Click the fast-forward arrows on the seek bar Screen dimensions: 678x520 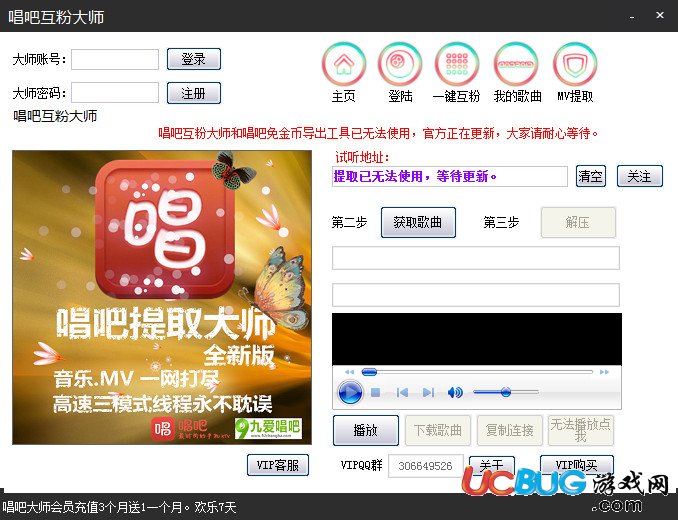coord(604,372)
